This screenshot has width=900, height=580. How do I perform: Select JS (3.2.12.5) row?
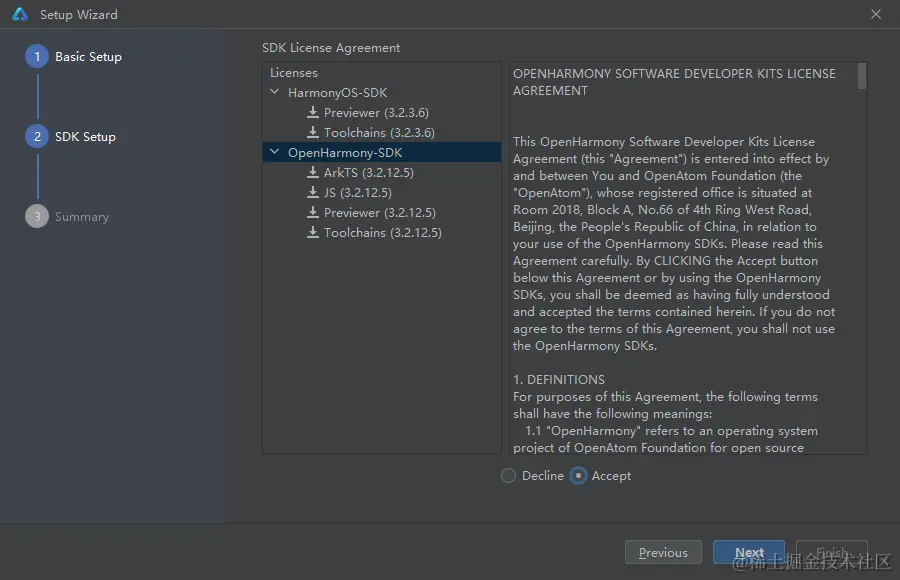[x=382, y=192]
